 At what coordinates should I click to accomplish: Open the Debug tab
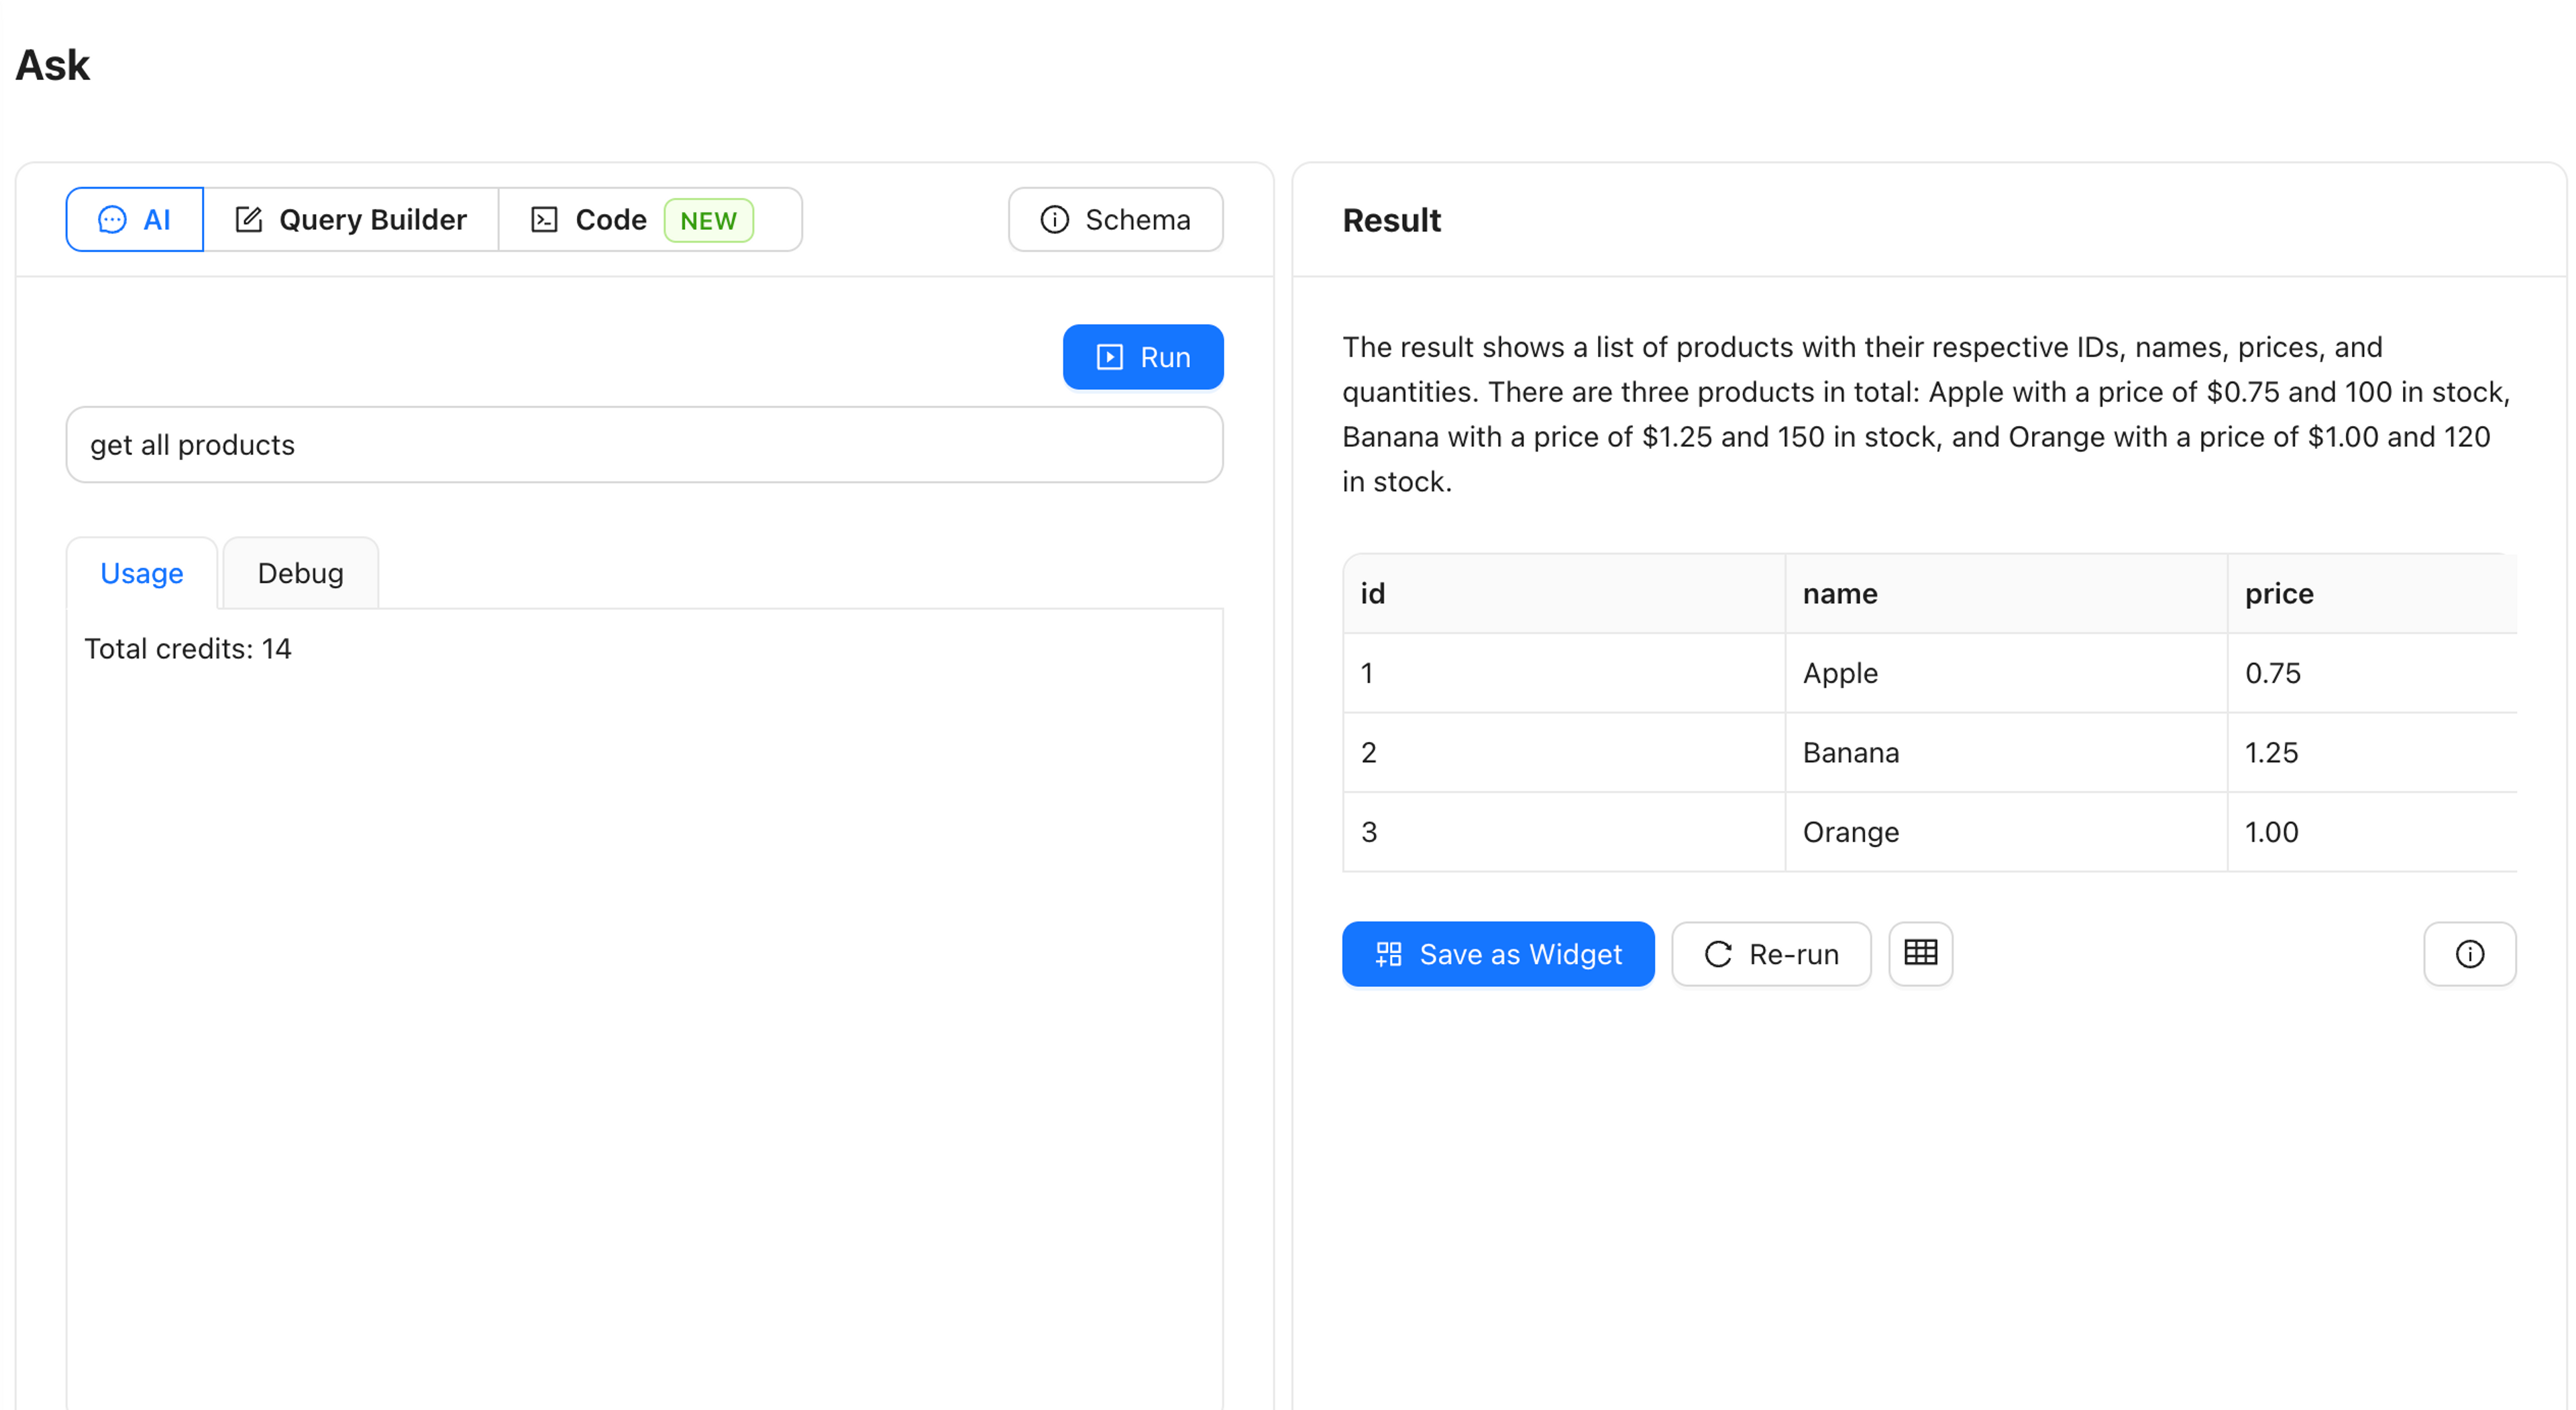point(300,573)
